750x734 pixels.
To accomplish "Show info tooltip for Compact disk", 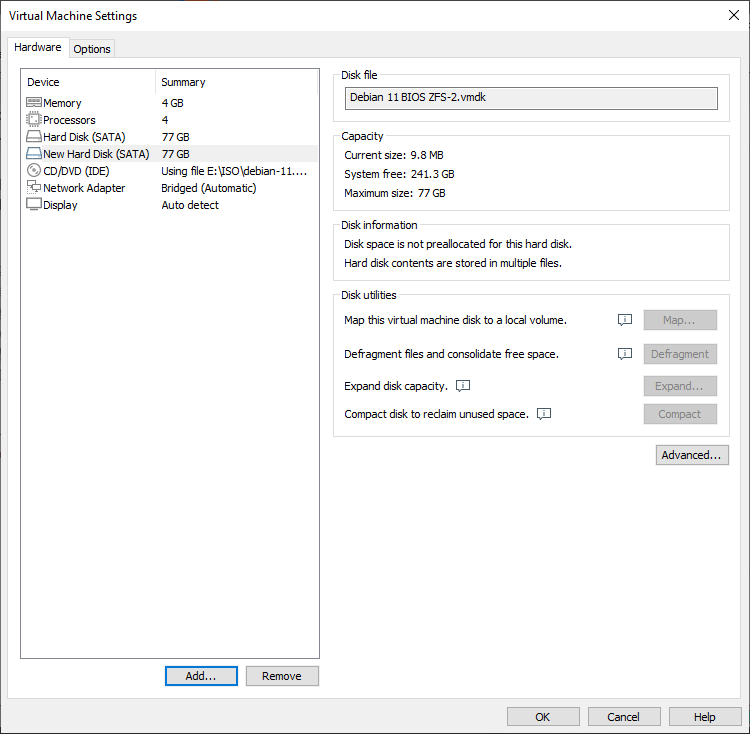I will click(544, 414).
